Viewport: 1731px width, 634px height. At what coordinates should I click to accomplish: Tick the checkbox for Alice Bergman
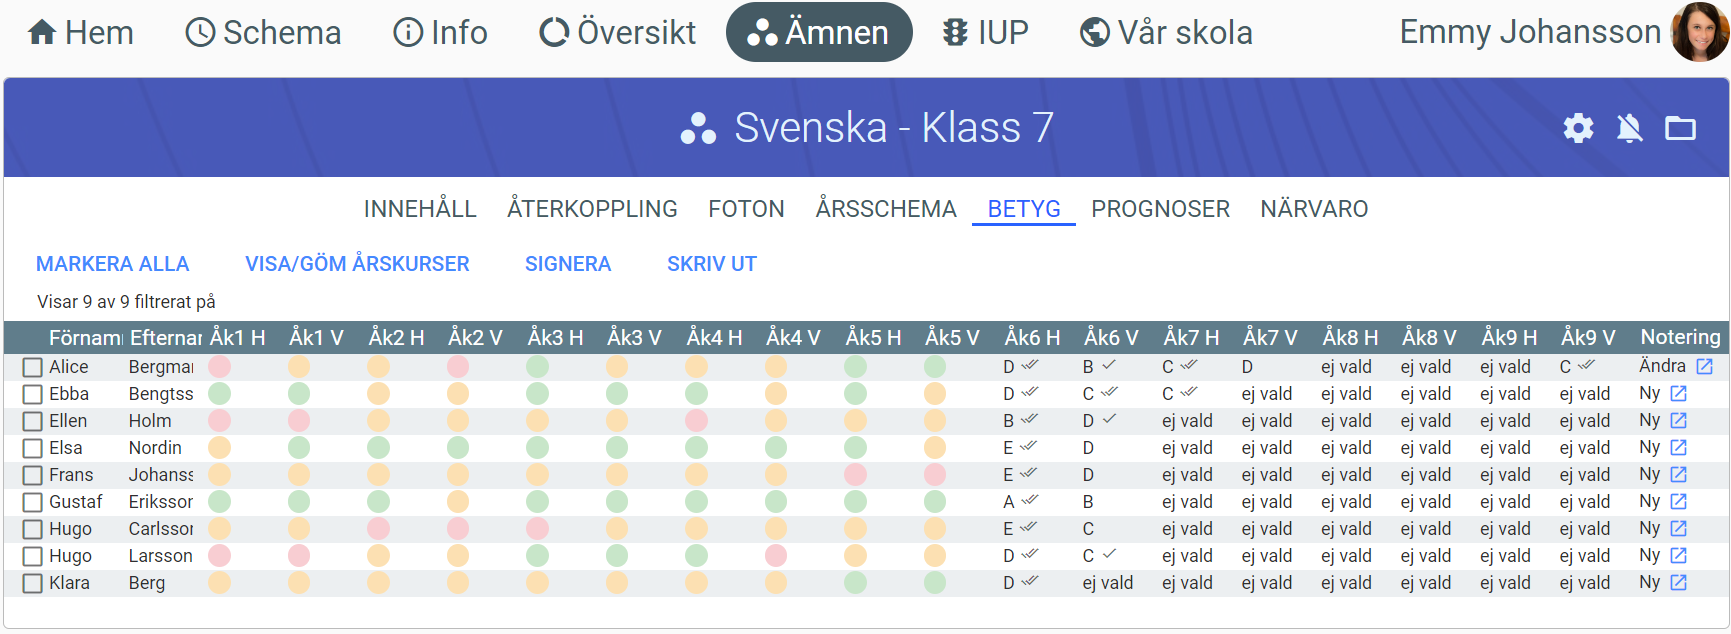(33, 367)
